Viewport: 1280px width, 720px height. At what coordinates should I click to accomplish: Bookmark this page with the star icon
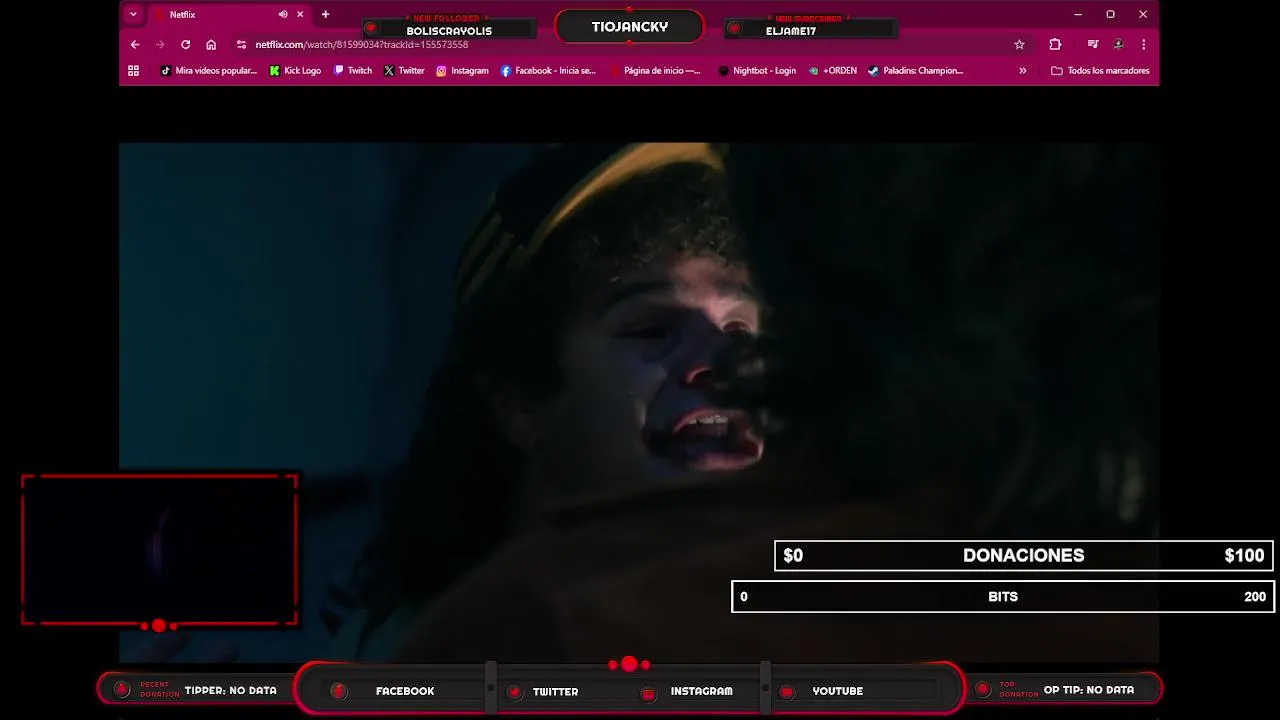(1019, 45)
